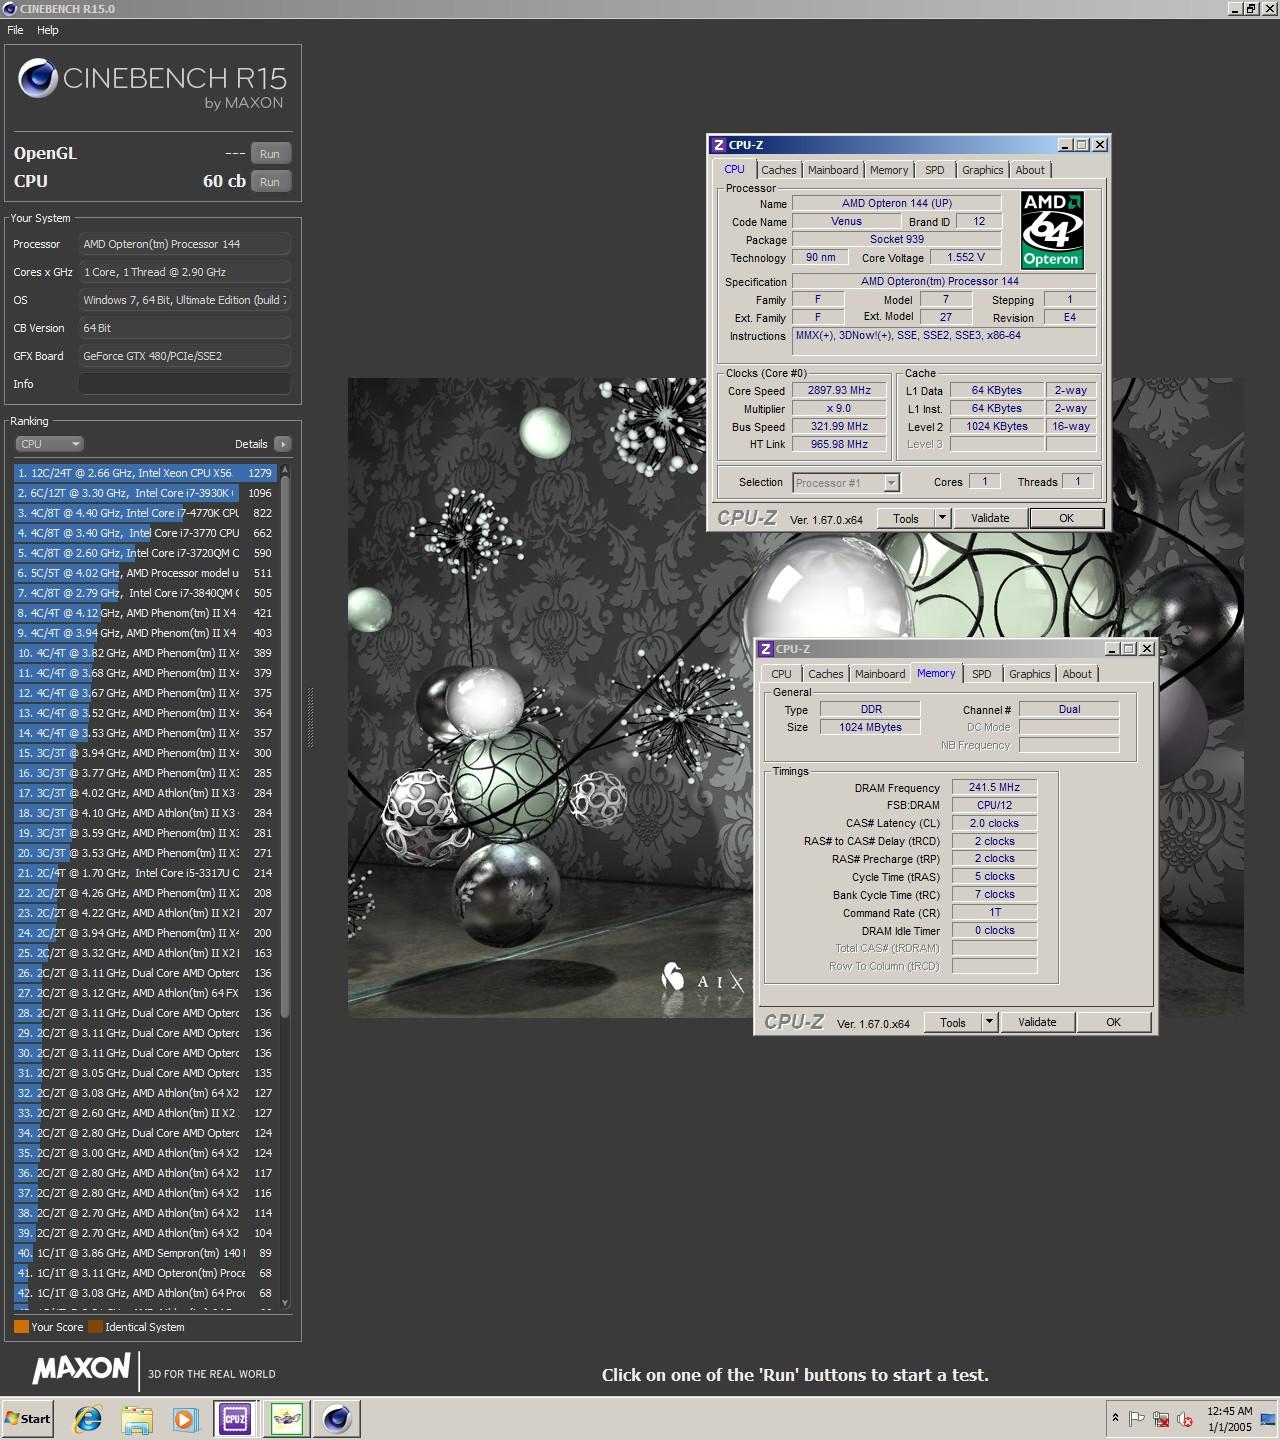Click the MAXON logo at the bottom
1280x1440 pixels.
[81, 1369]
